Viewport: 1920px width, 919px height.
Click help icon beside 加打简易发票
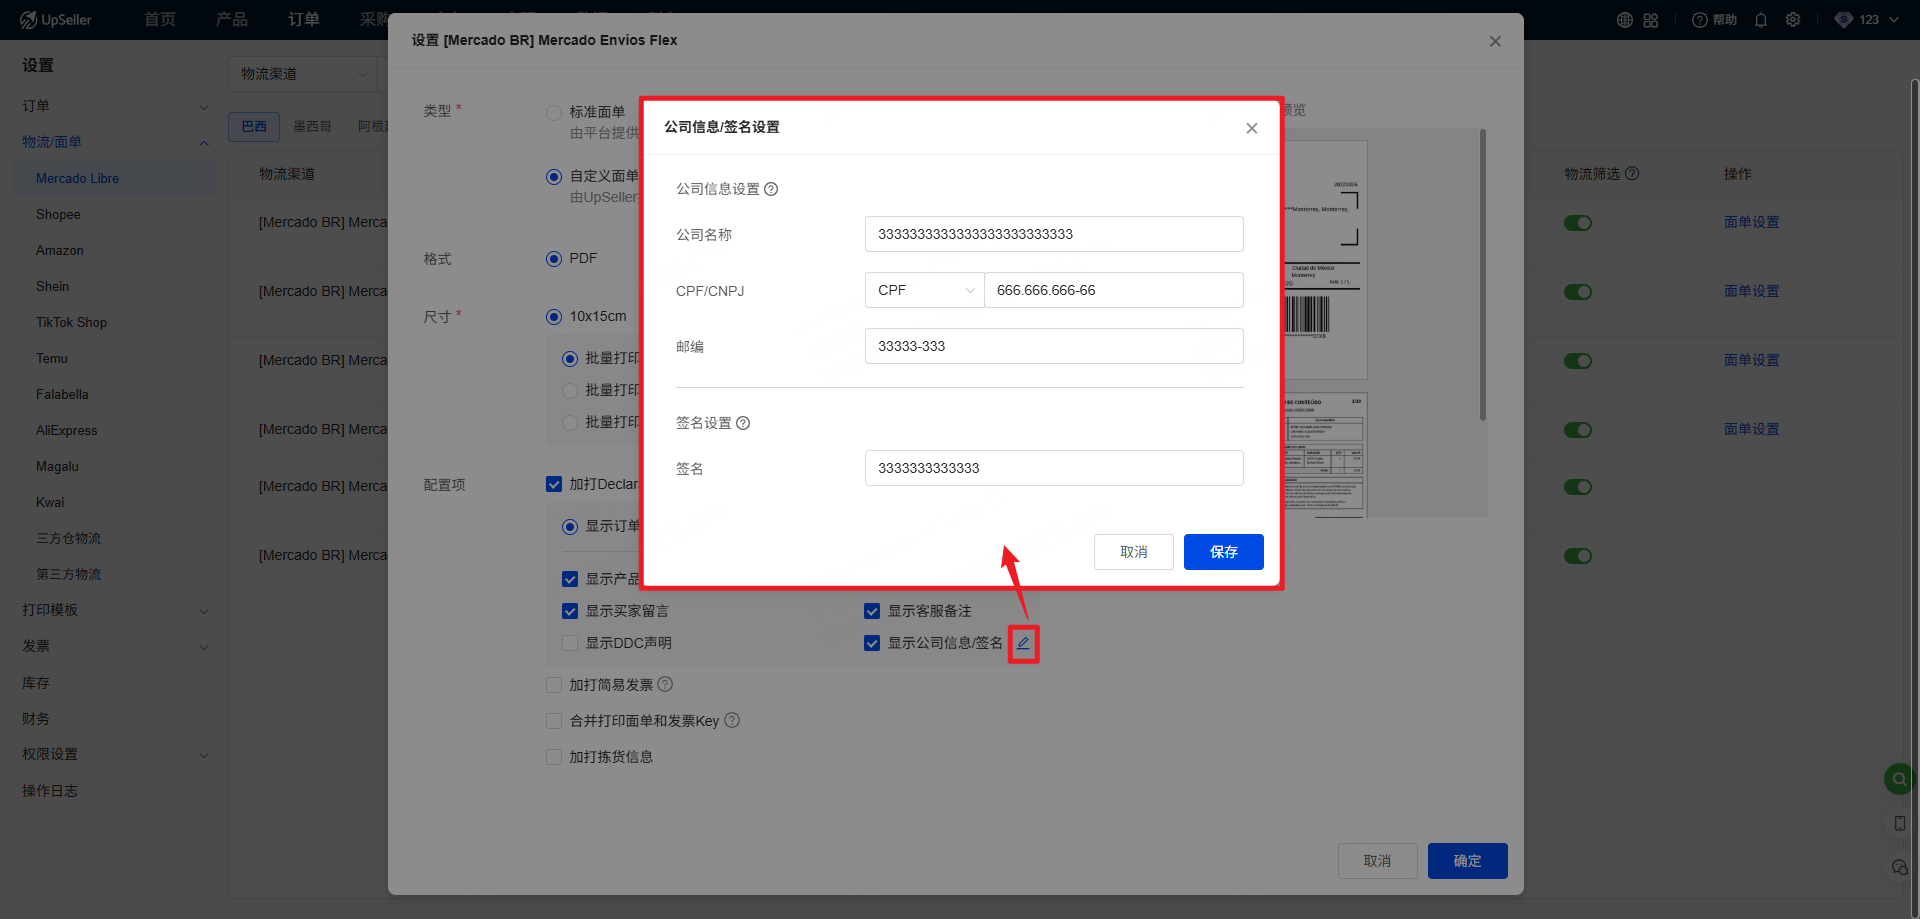(x=666, y=685)
